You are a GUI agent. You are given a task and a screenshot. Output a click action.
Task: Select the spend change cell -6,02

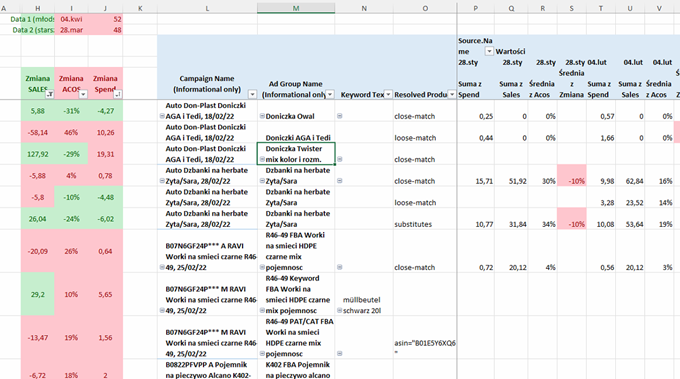pos(105,219)
